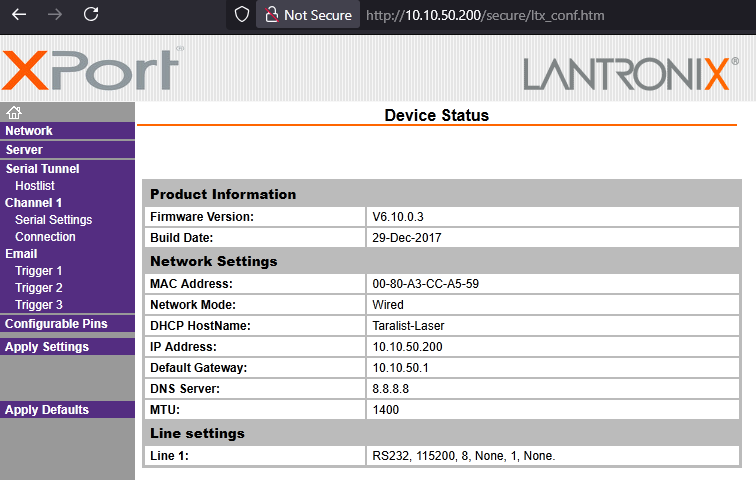Click the Line 1 value RS232, 115200

[x=463, y=455]
